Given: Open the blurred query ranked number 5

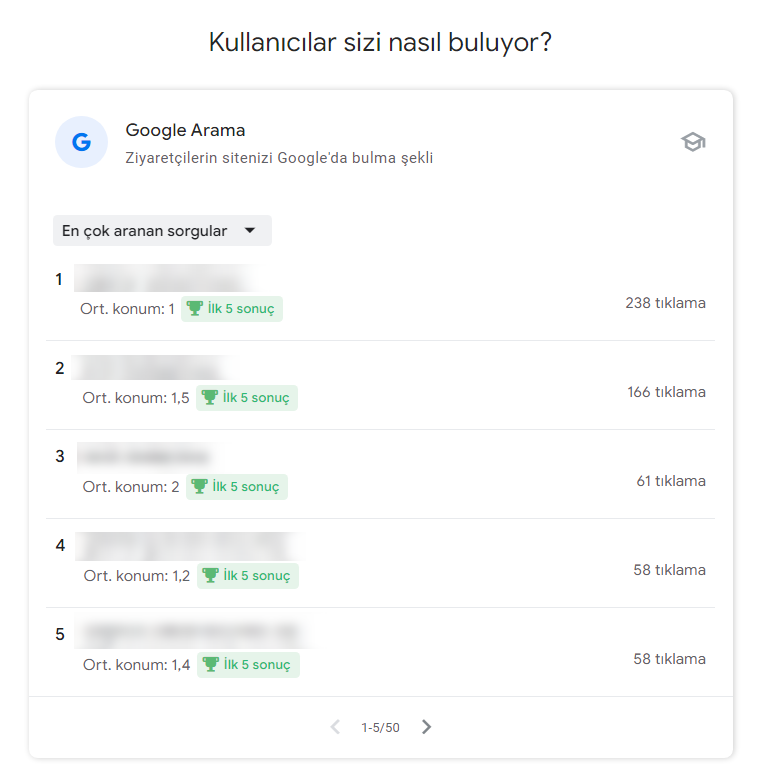Looking at the screenshot, I should coord(193,633).
